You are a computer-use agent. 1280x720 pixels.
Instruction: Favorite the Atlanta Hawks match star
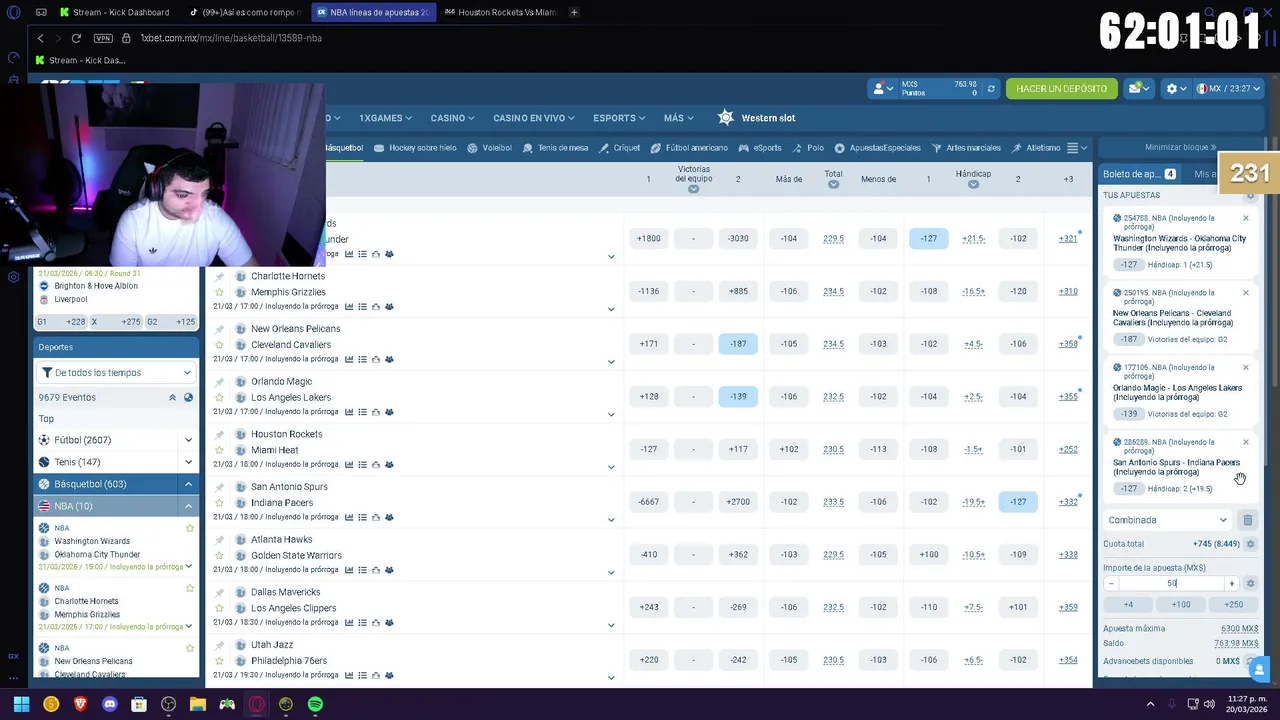coord(219,555)
